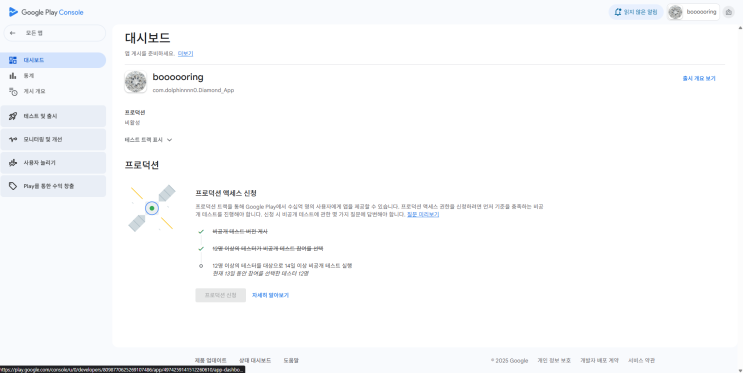Open 도움말 footer link

[x=291, y=360]
